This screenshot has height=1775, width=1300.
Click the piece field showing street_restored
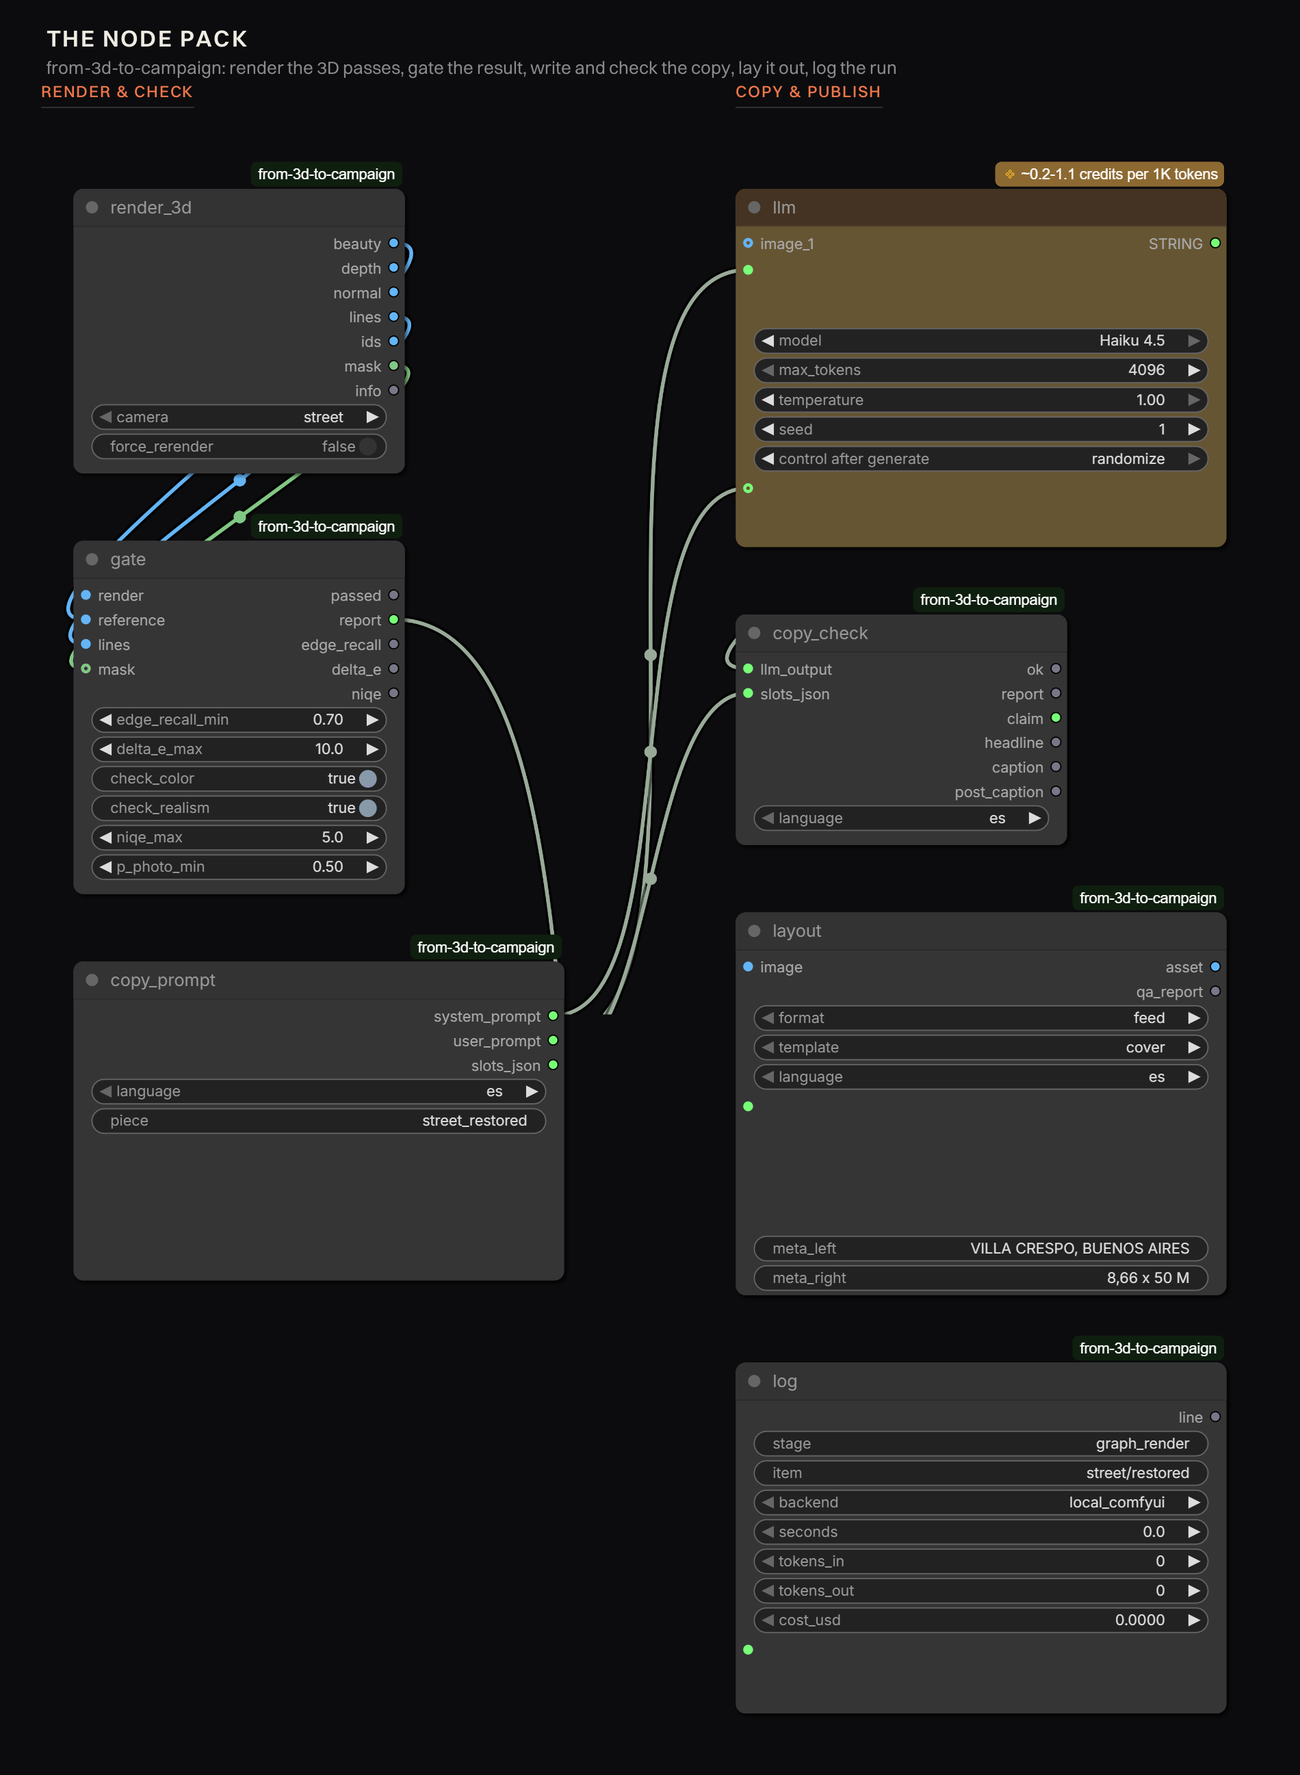click(x=319, y=1120)
